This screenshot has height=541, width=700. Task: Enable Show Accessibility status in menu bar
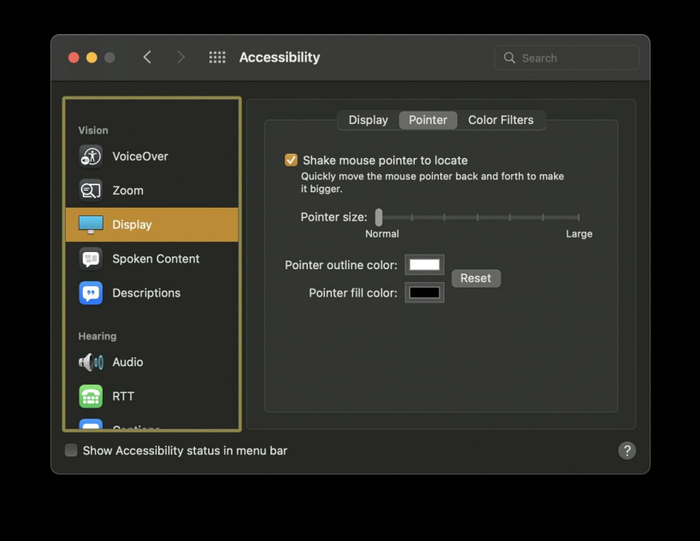point(71,451)
